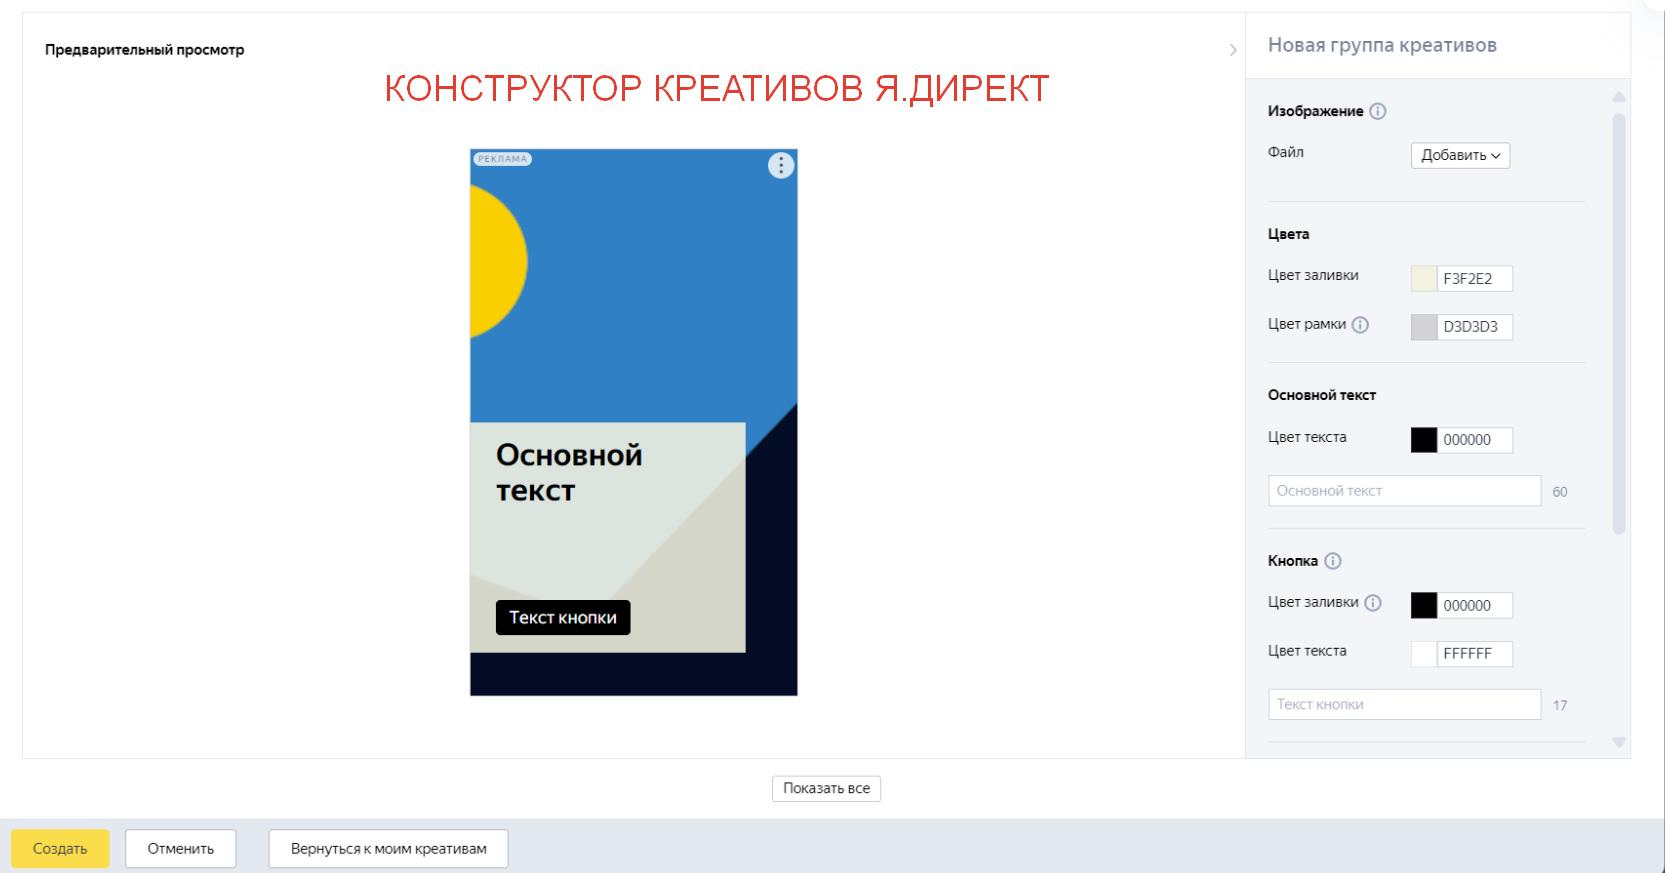This screenshot has width=1665, height=873.
Task: Click the button fill black color swatch
Action: [x=1424, y=605]
